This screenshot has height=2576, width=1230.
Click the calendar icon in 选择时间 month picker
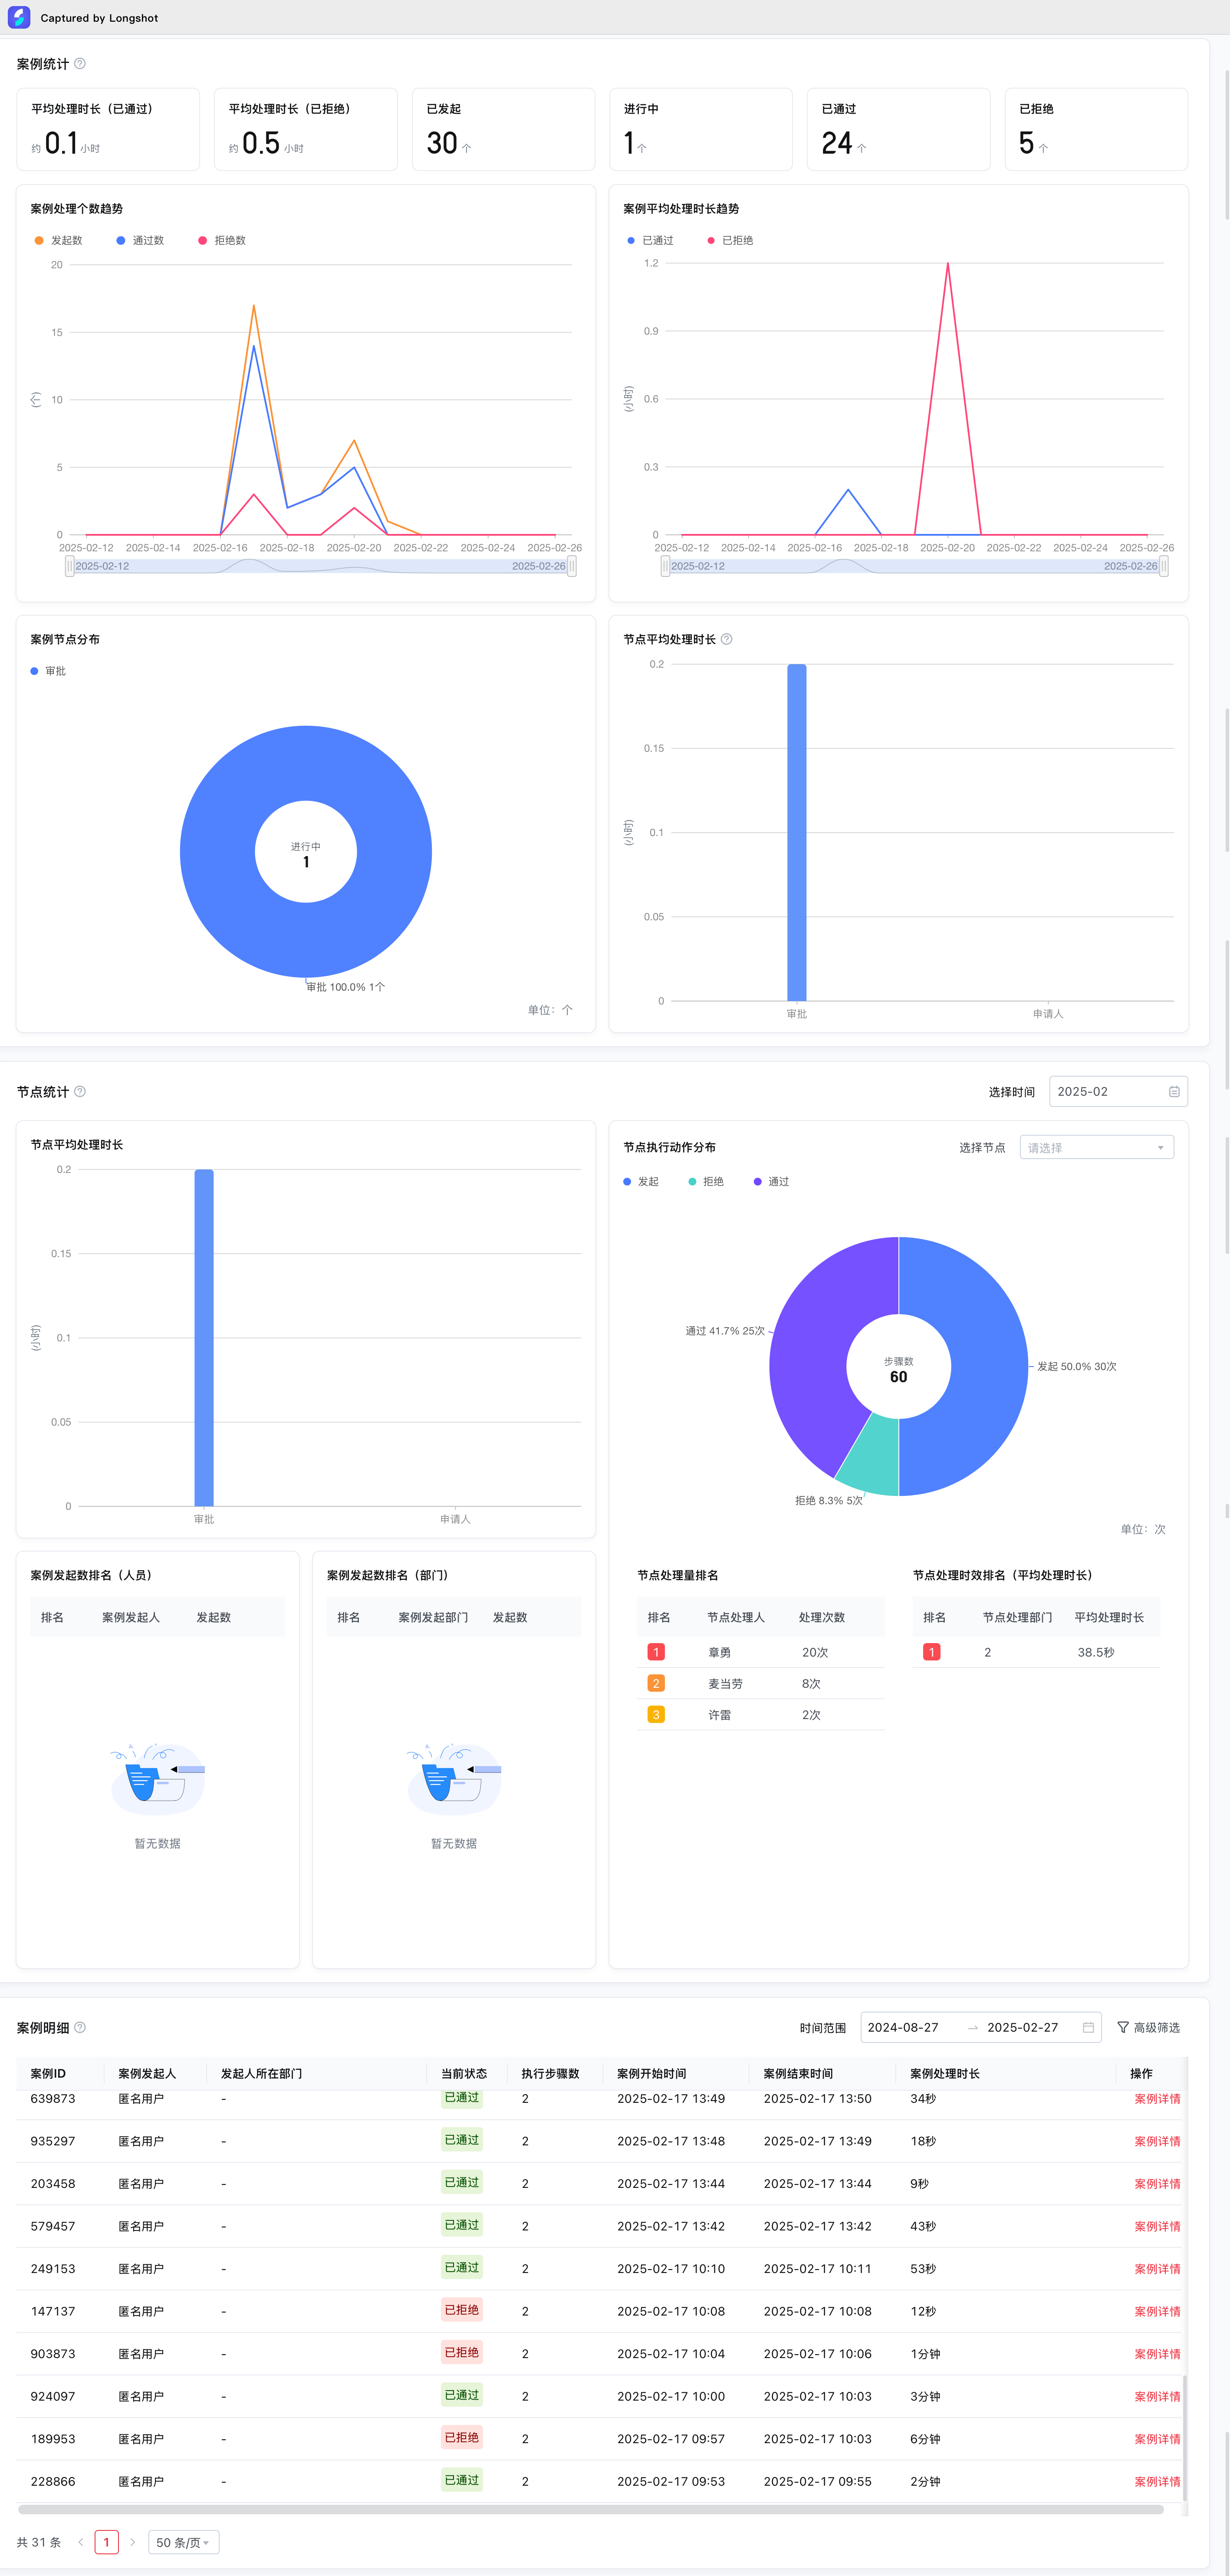pos(1174,1092)
